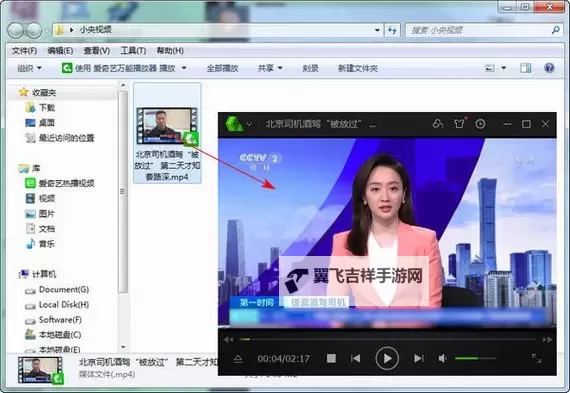
Task: Open the 编辑(E) menu
Action: pos(60,51)
